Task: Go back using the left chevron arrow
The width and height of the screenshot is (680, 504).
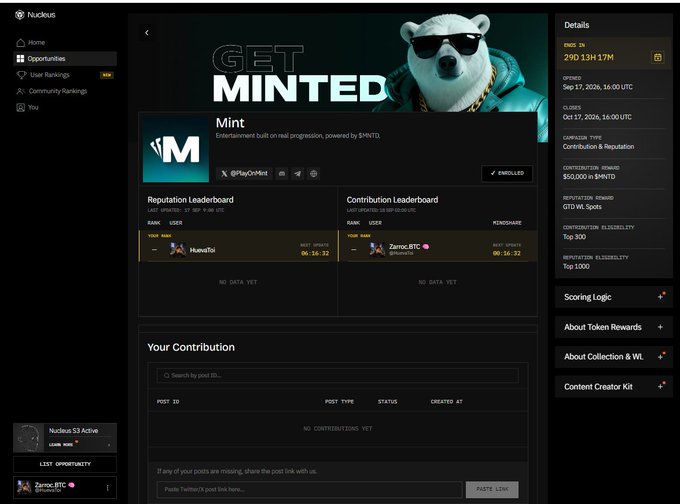Action: tap(147, 33)
